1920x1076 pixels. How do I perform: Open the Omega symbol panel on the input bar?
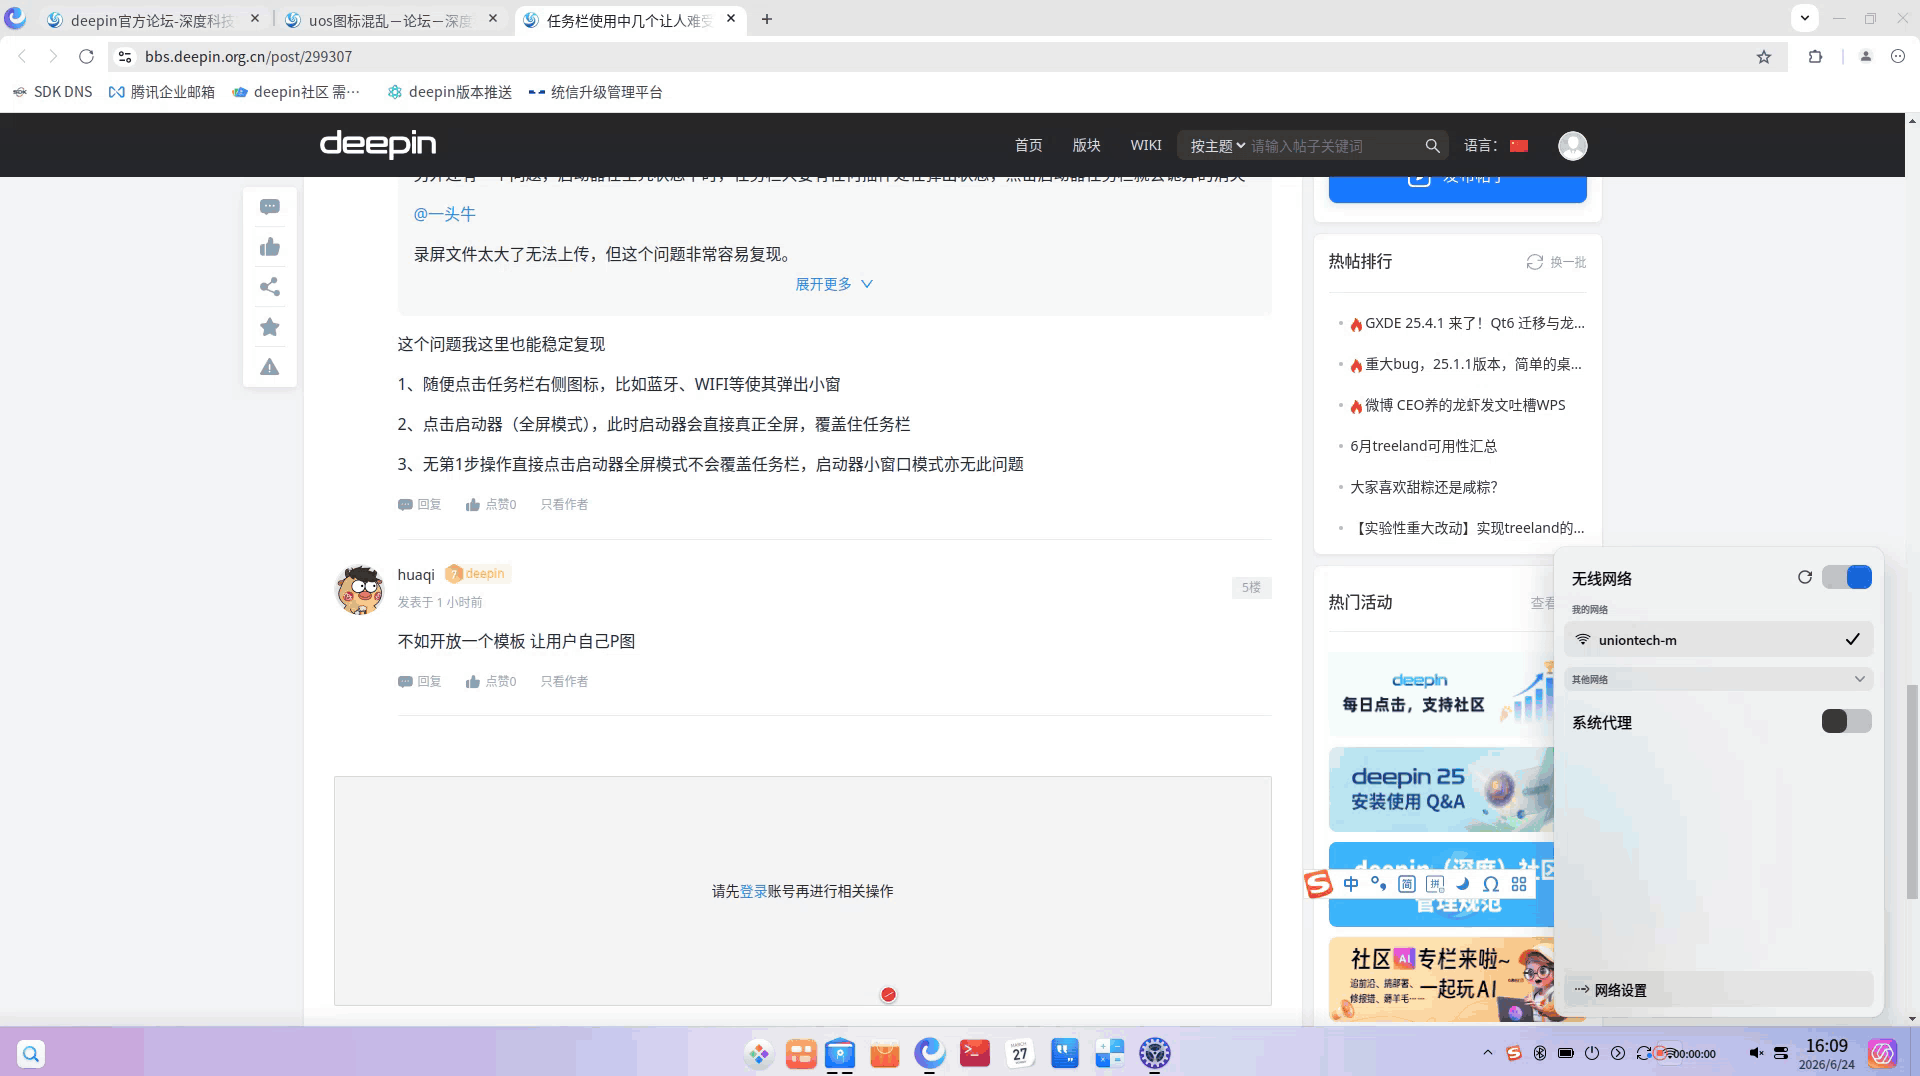(x=1491, y=884)
